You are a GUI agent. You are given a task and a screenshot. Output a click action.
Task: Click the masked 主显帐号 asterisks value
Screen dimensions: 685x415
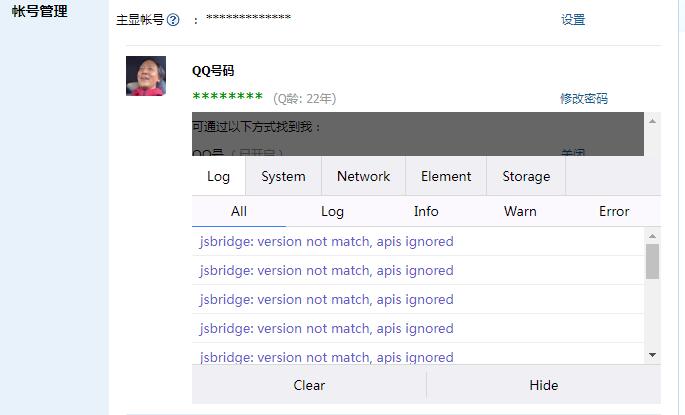coord(249,17)
